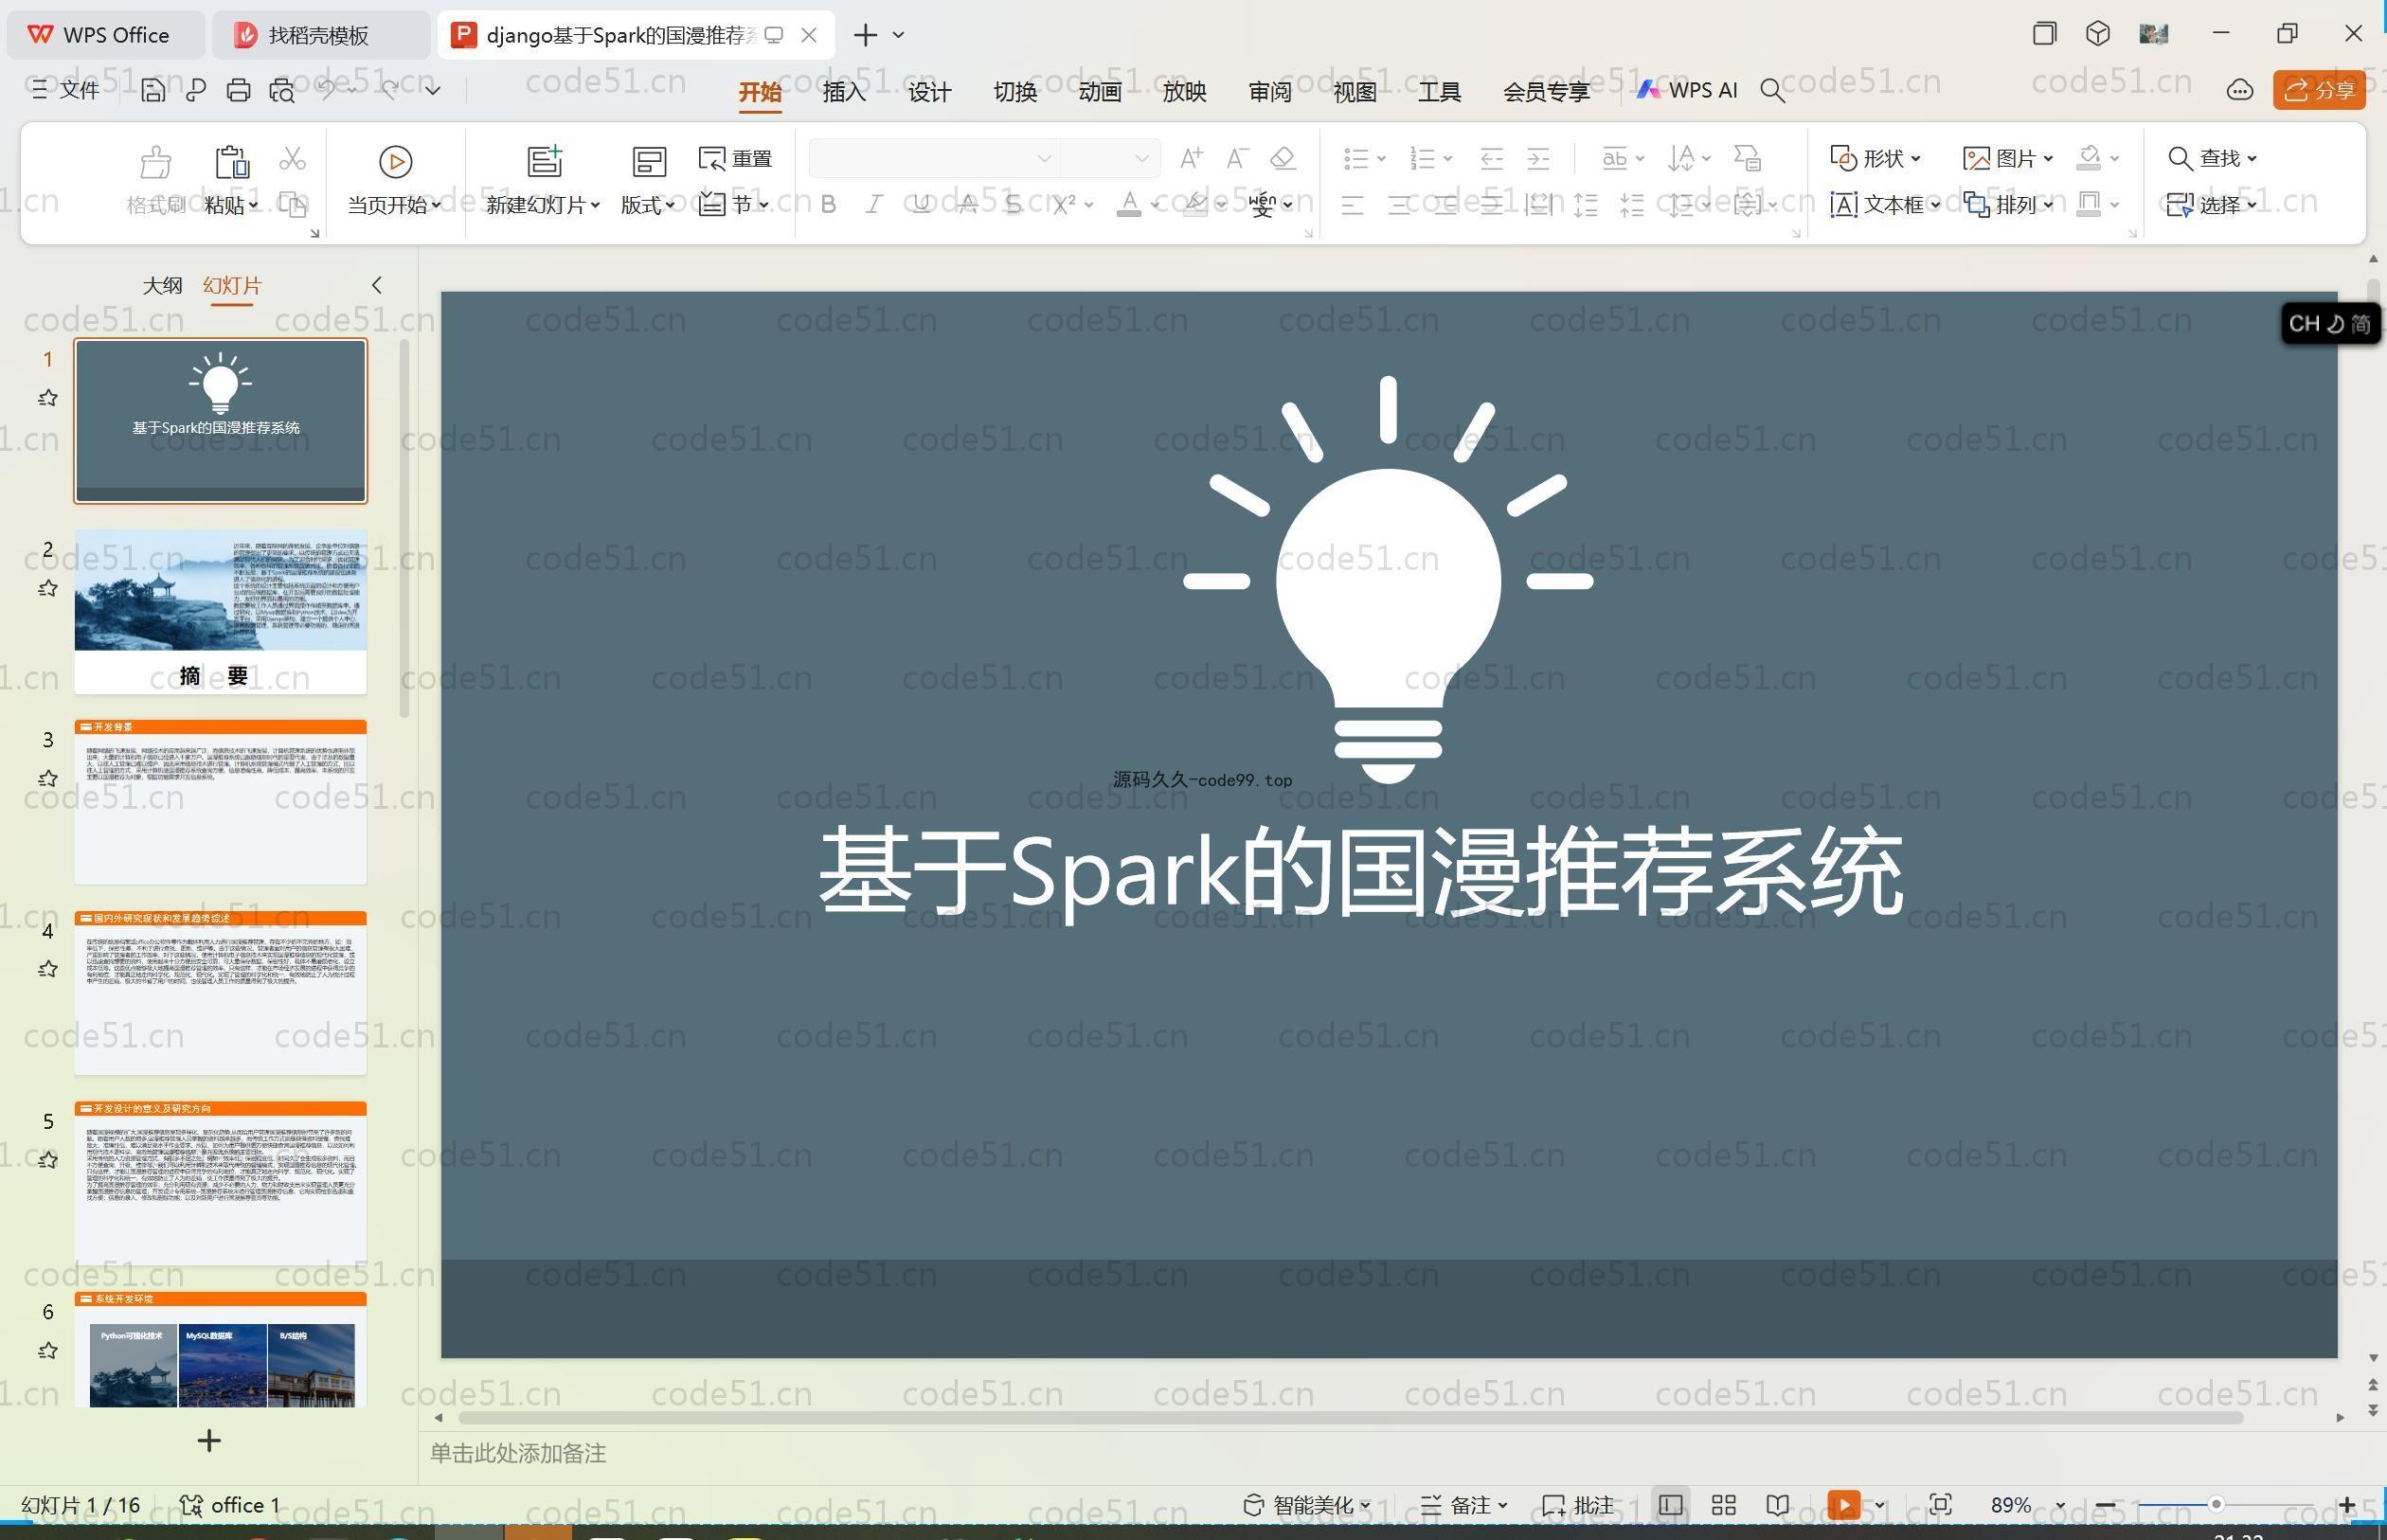Open highlight color picker
The height and width of the screenshot is (1540, 2387).
click(1195, 204)
